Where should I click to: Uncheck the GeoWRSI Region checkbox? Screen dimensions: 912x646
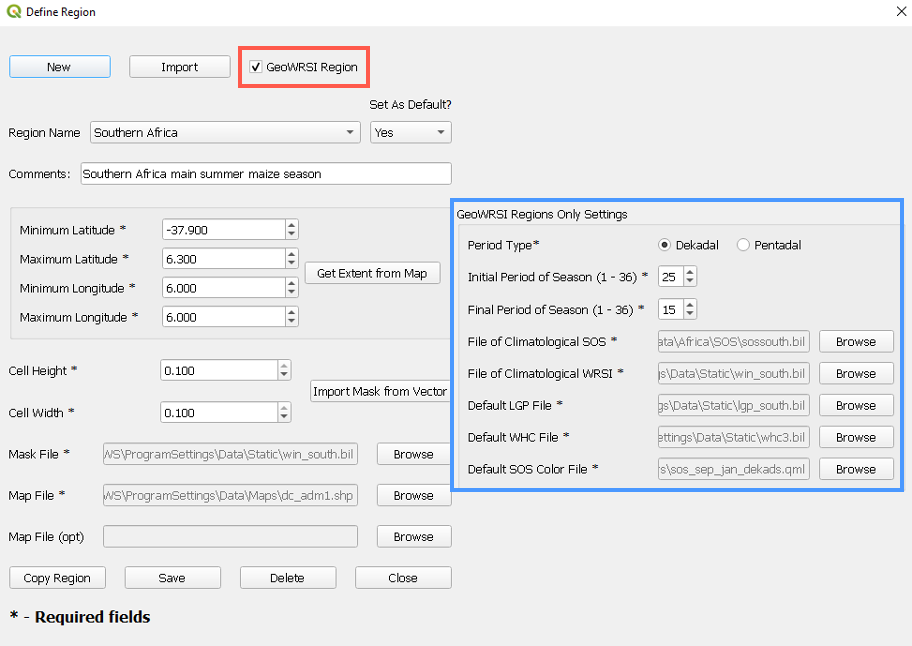tap(257, 67)
